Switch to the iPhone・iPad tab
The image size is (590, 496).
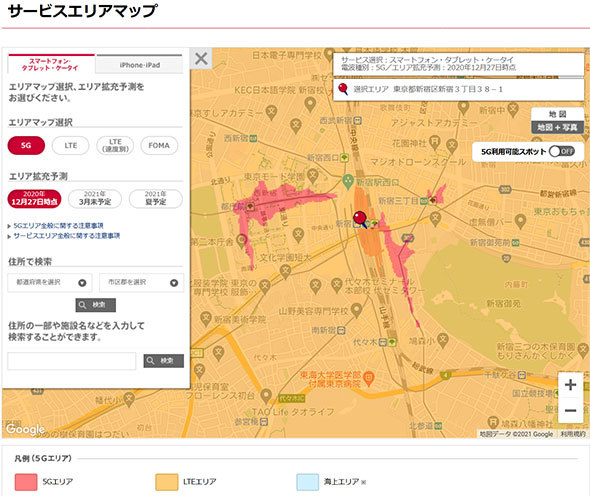pos(140,65)
